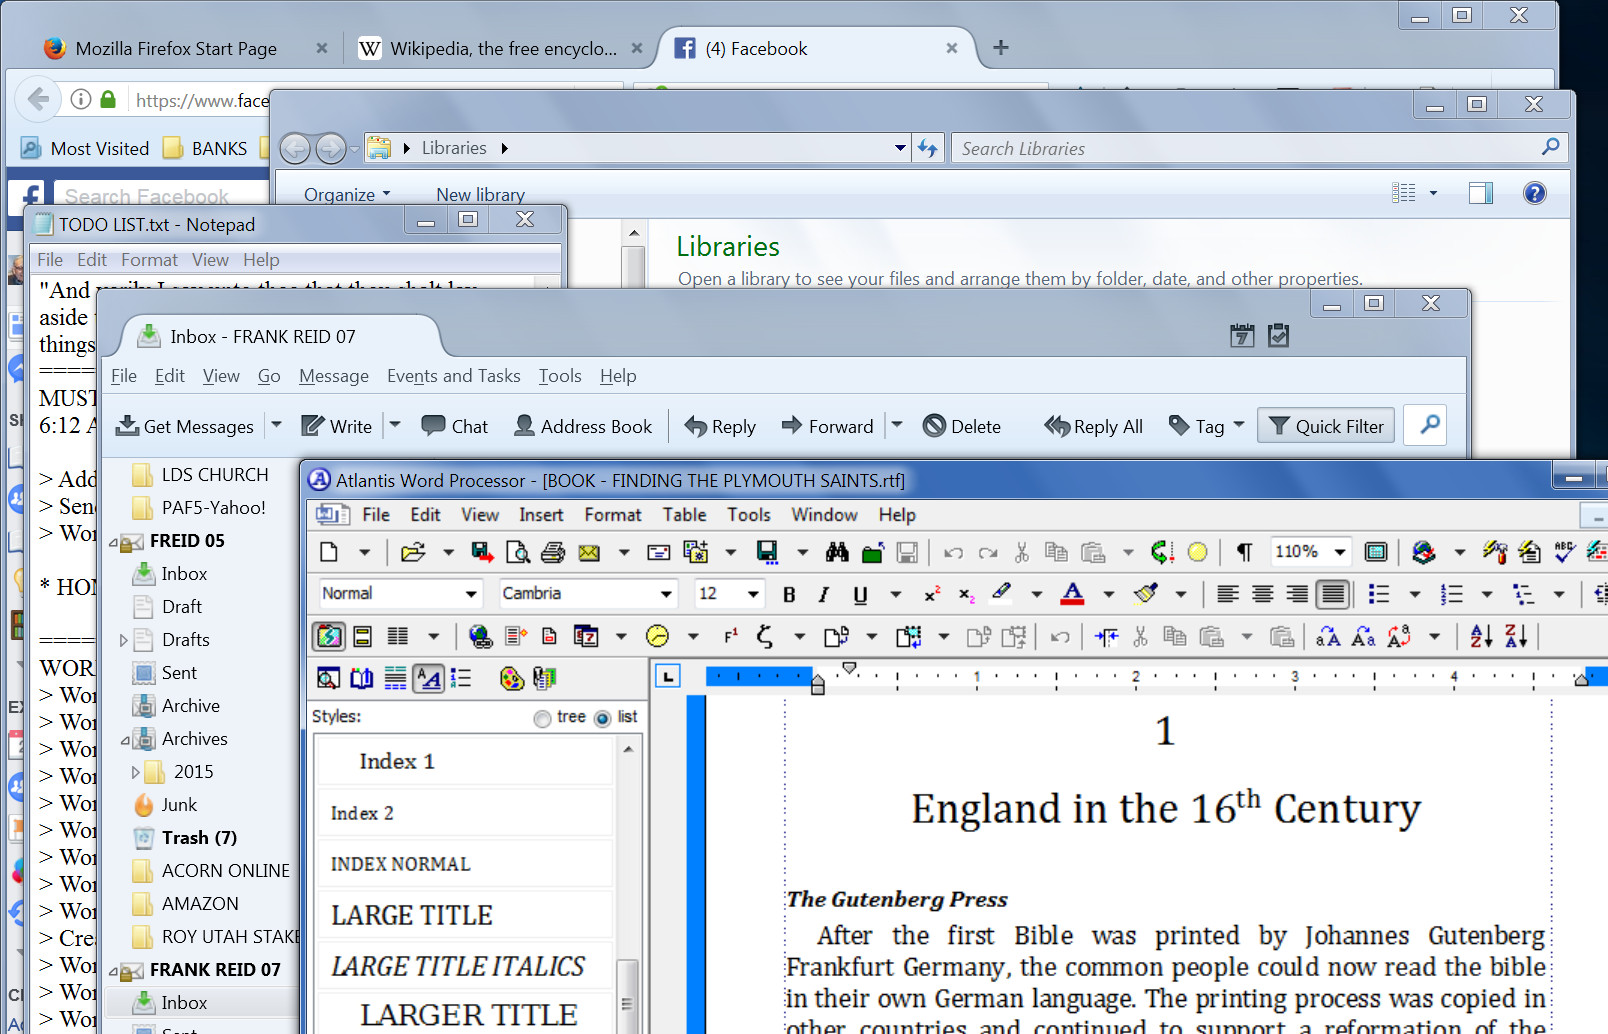This screenshot has height=1034, width=1608.
Task: Click the print icon in Atlantis toolbar
Action: tap(553, 552)
